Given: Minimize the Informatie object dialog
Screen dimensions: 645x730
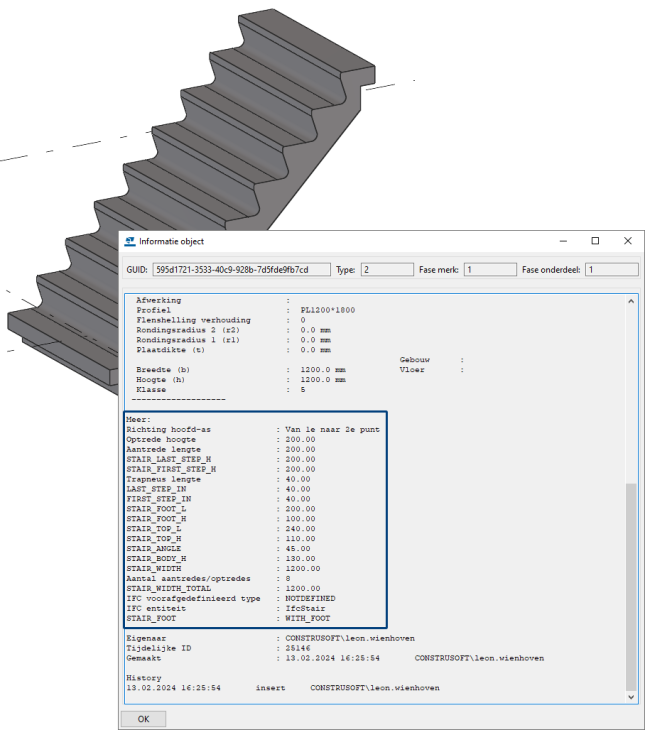Looking at the screenshot, I should coord(561,241).
